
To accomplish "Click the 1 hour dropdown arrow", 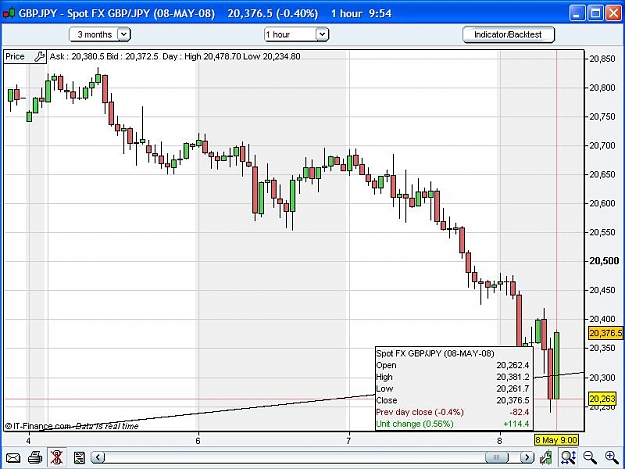I will point(322,34).
